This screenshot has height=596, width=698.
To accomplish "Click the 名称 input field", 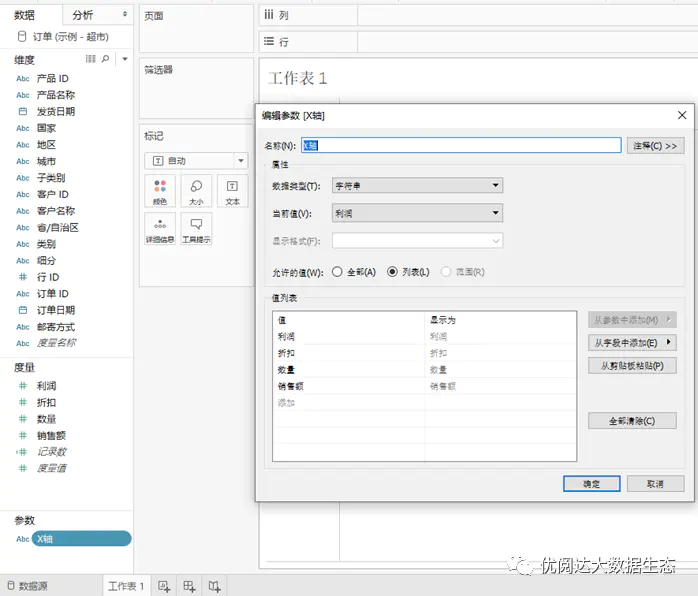I will [461, 146].
